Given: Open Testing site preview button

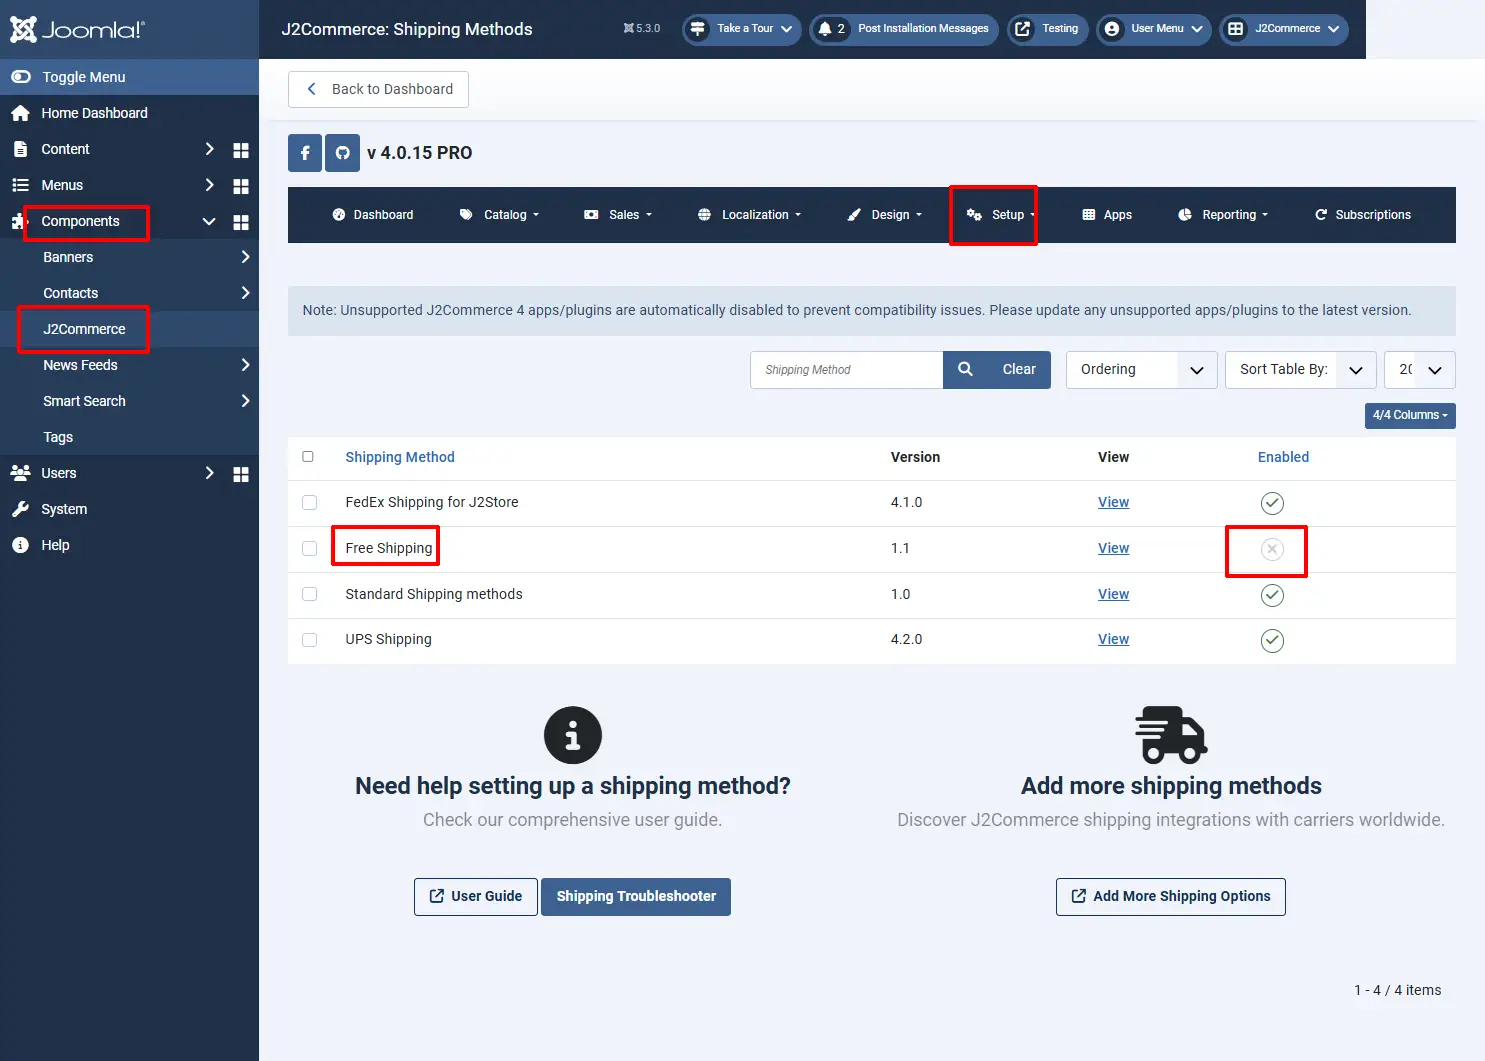Looking at the screenshot, I should point(1047,29).
